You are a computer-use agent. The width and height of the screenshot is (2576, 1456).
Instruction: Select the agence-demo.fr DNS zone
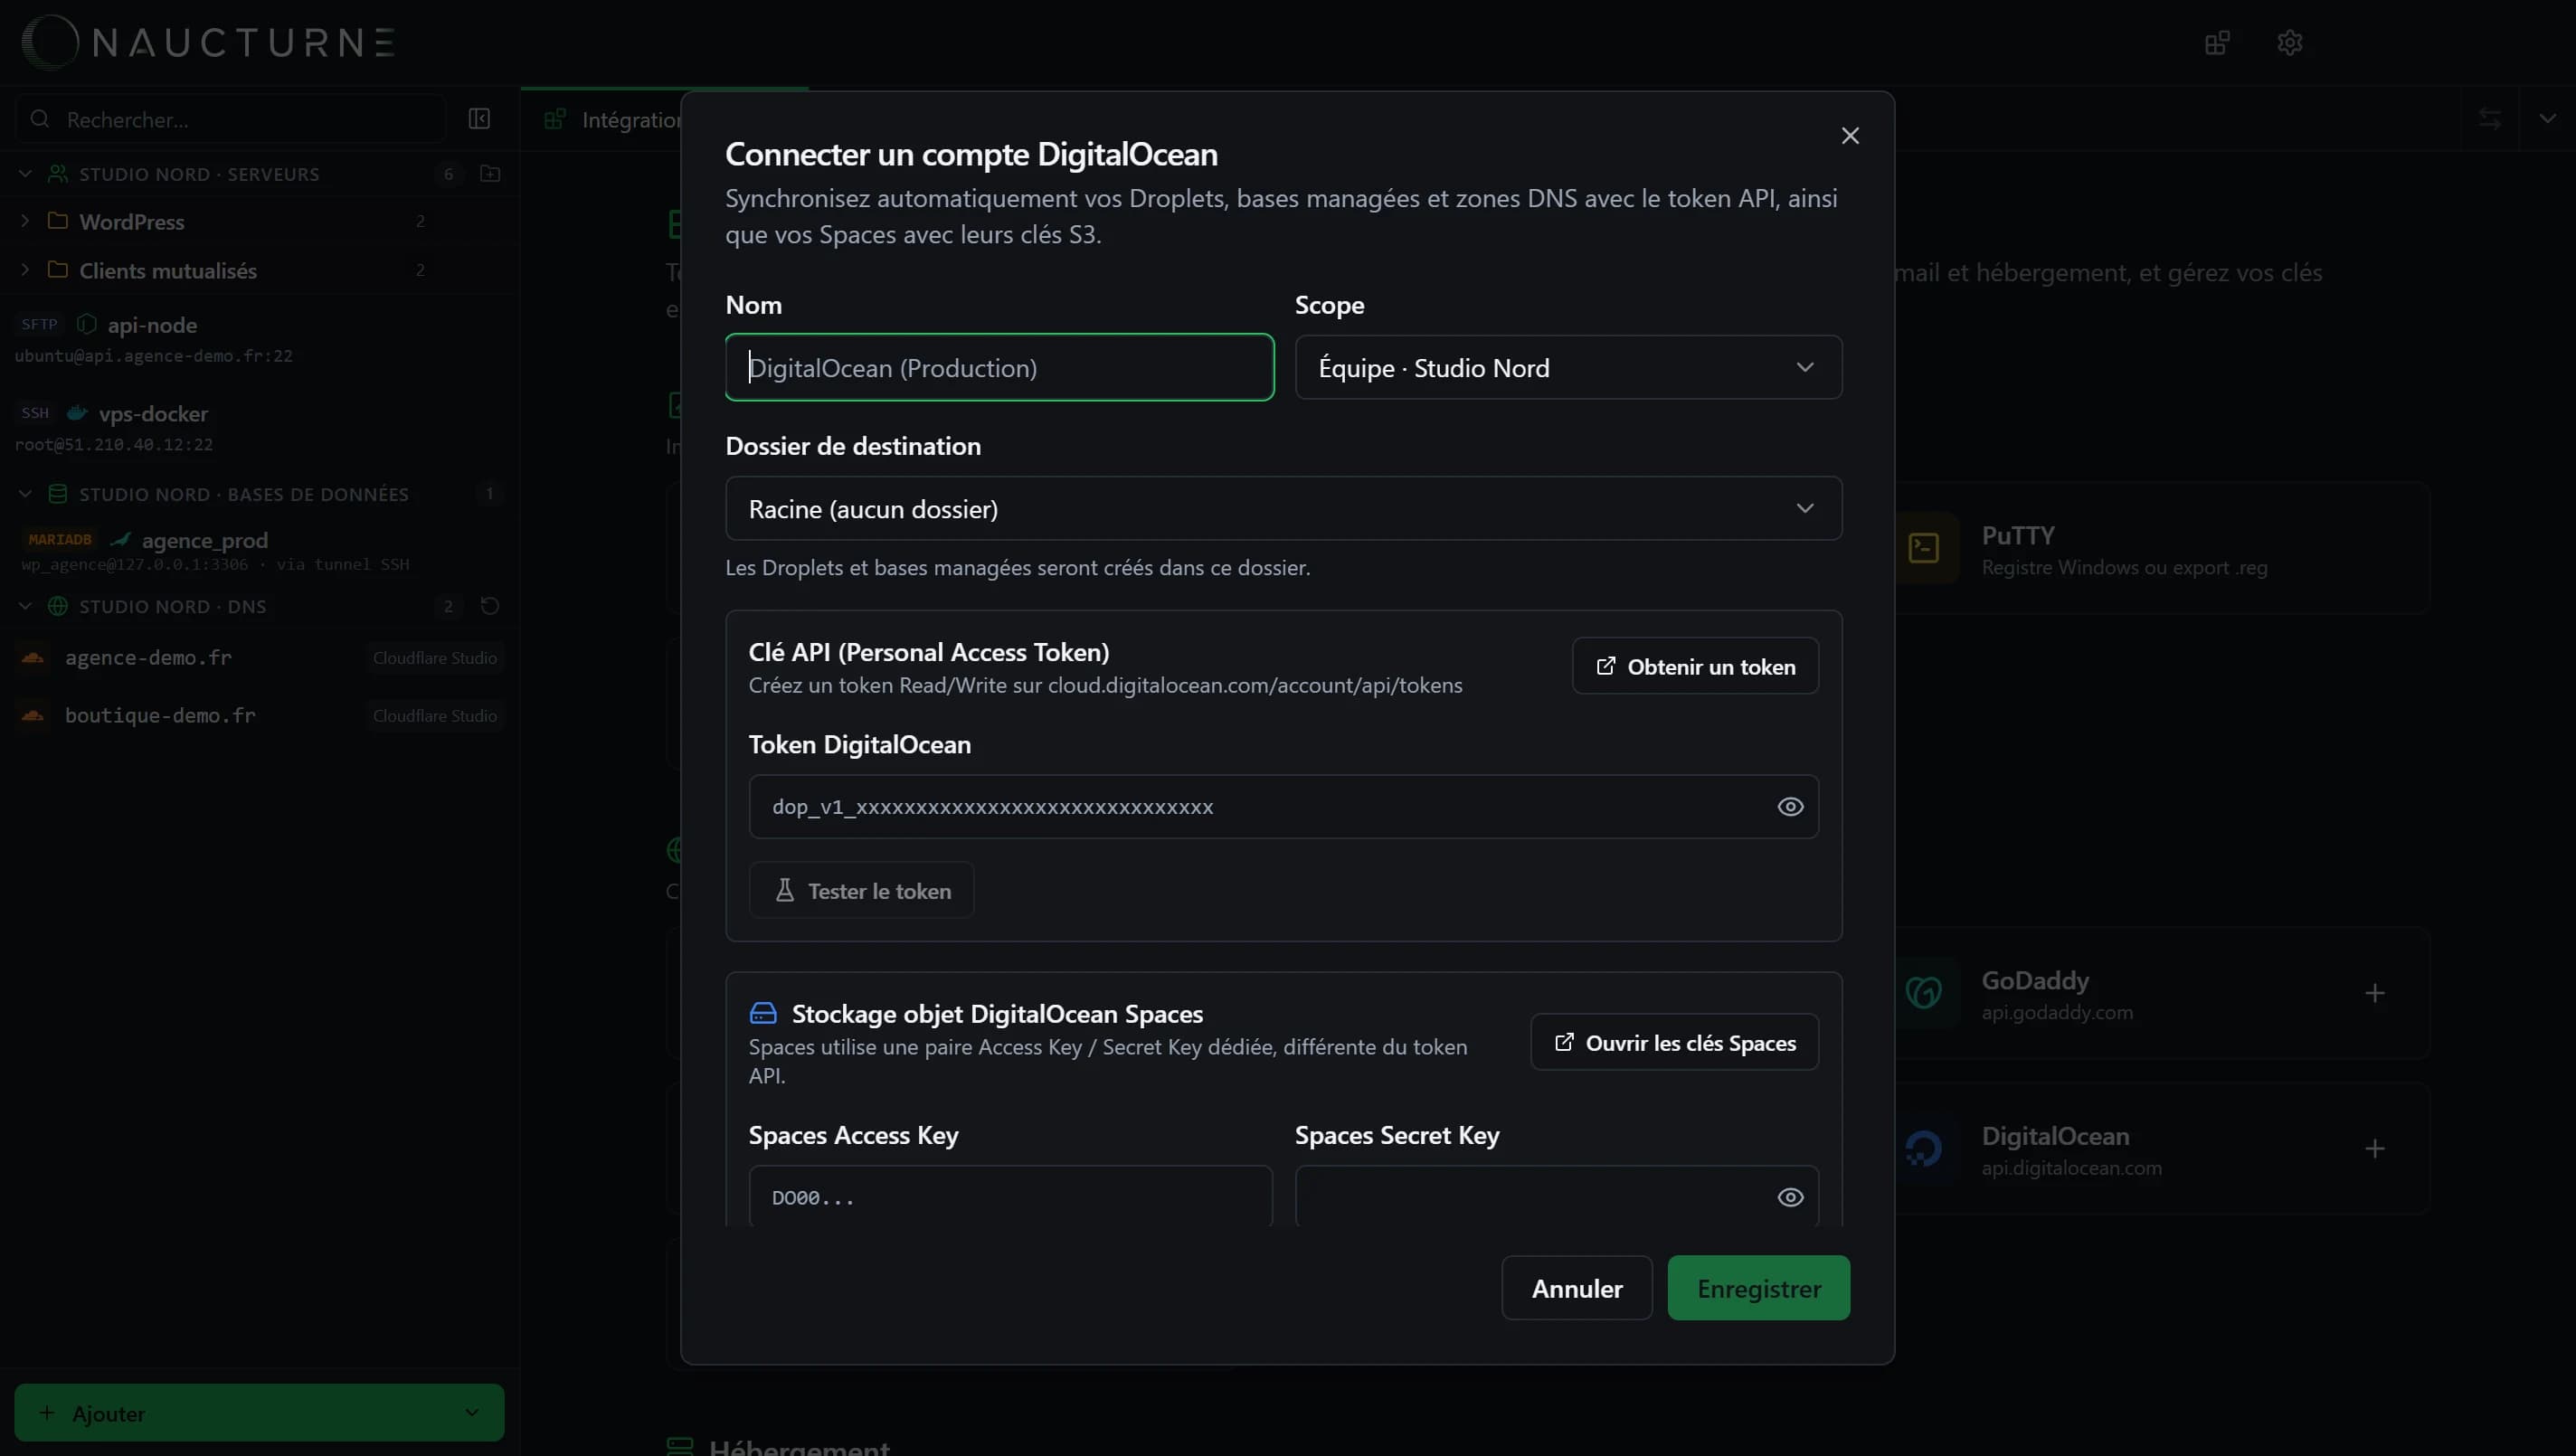(258, 657)
